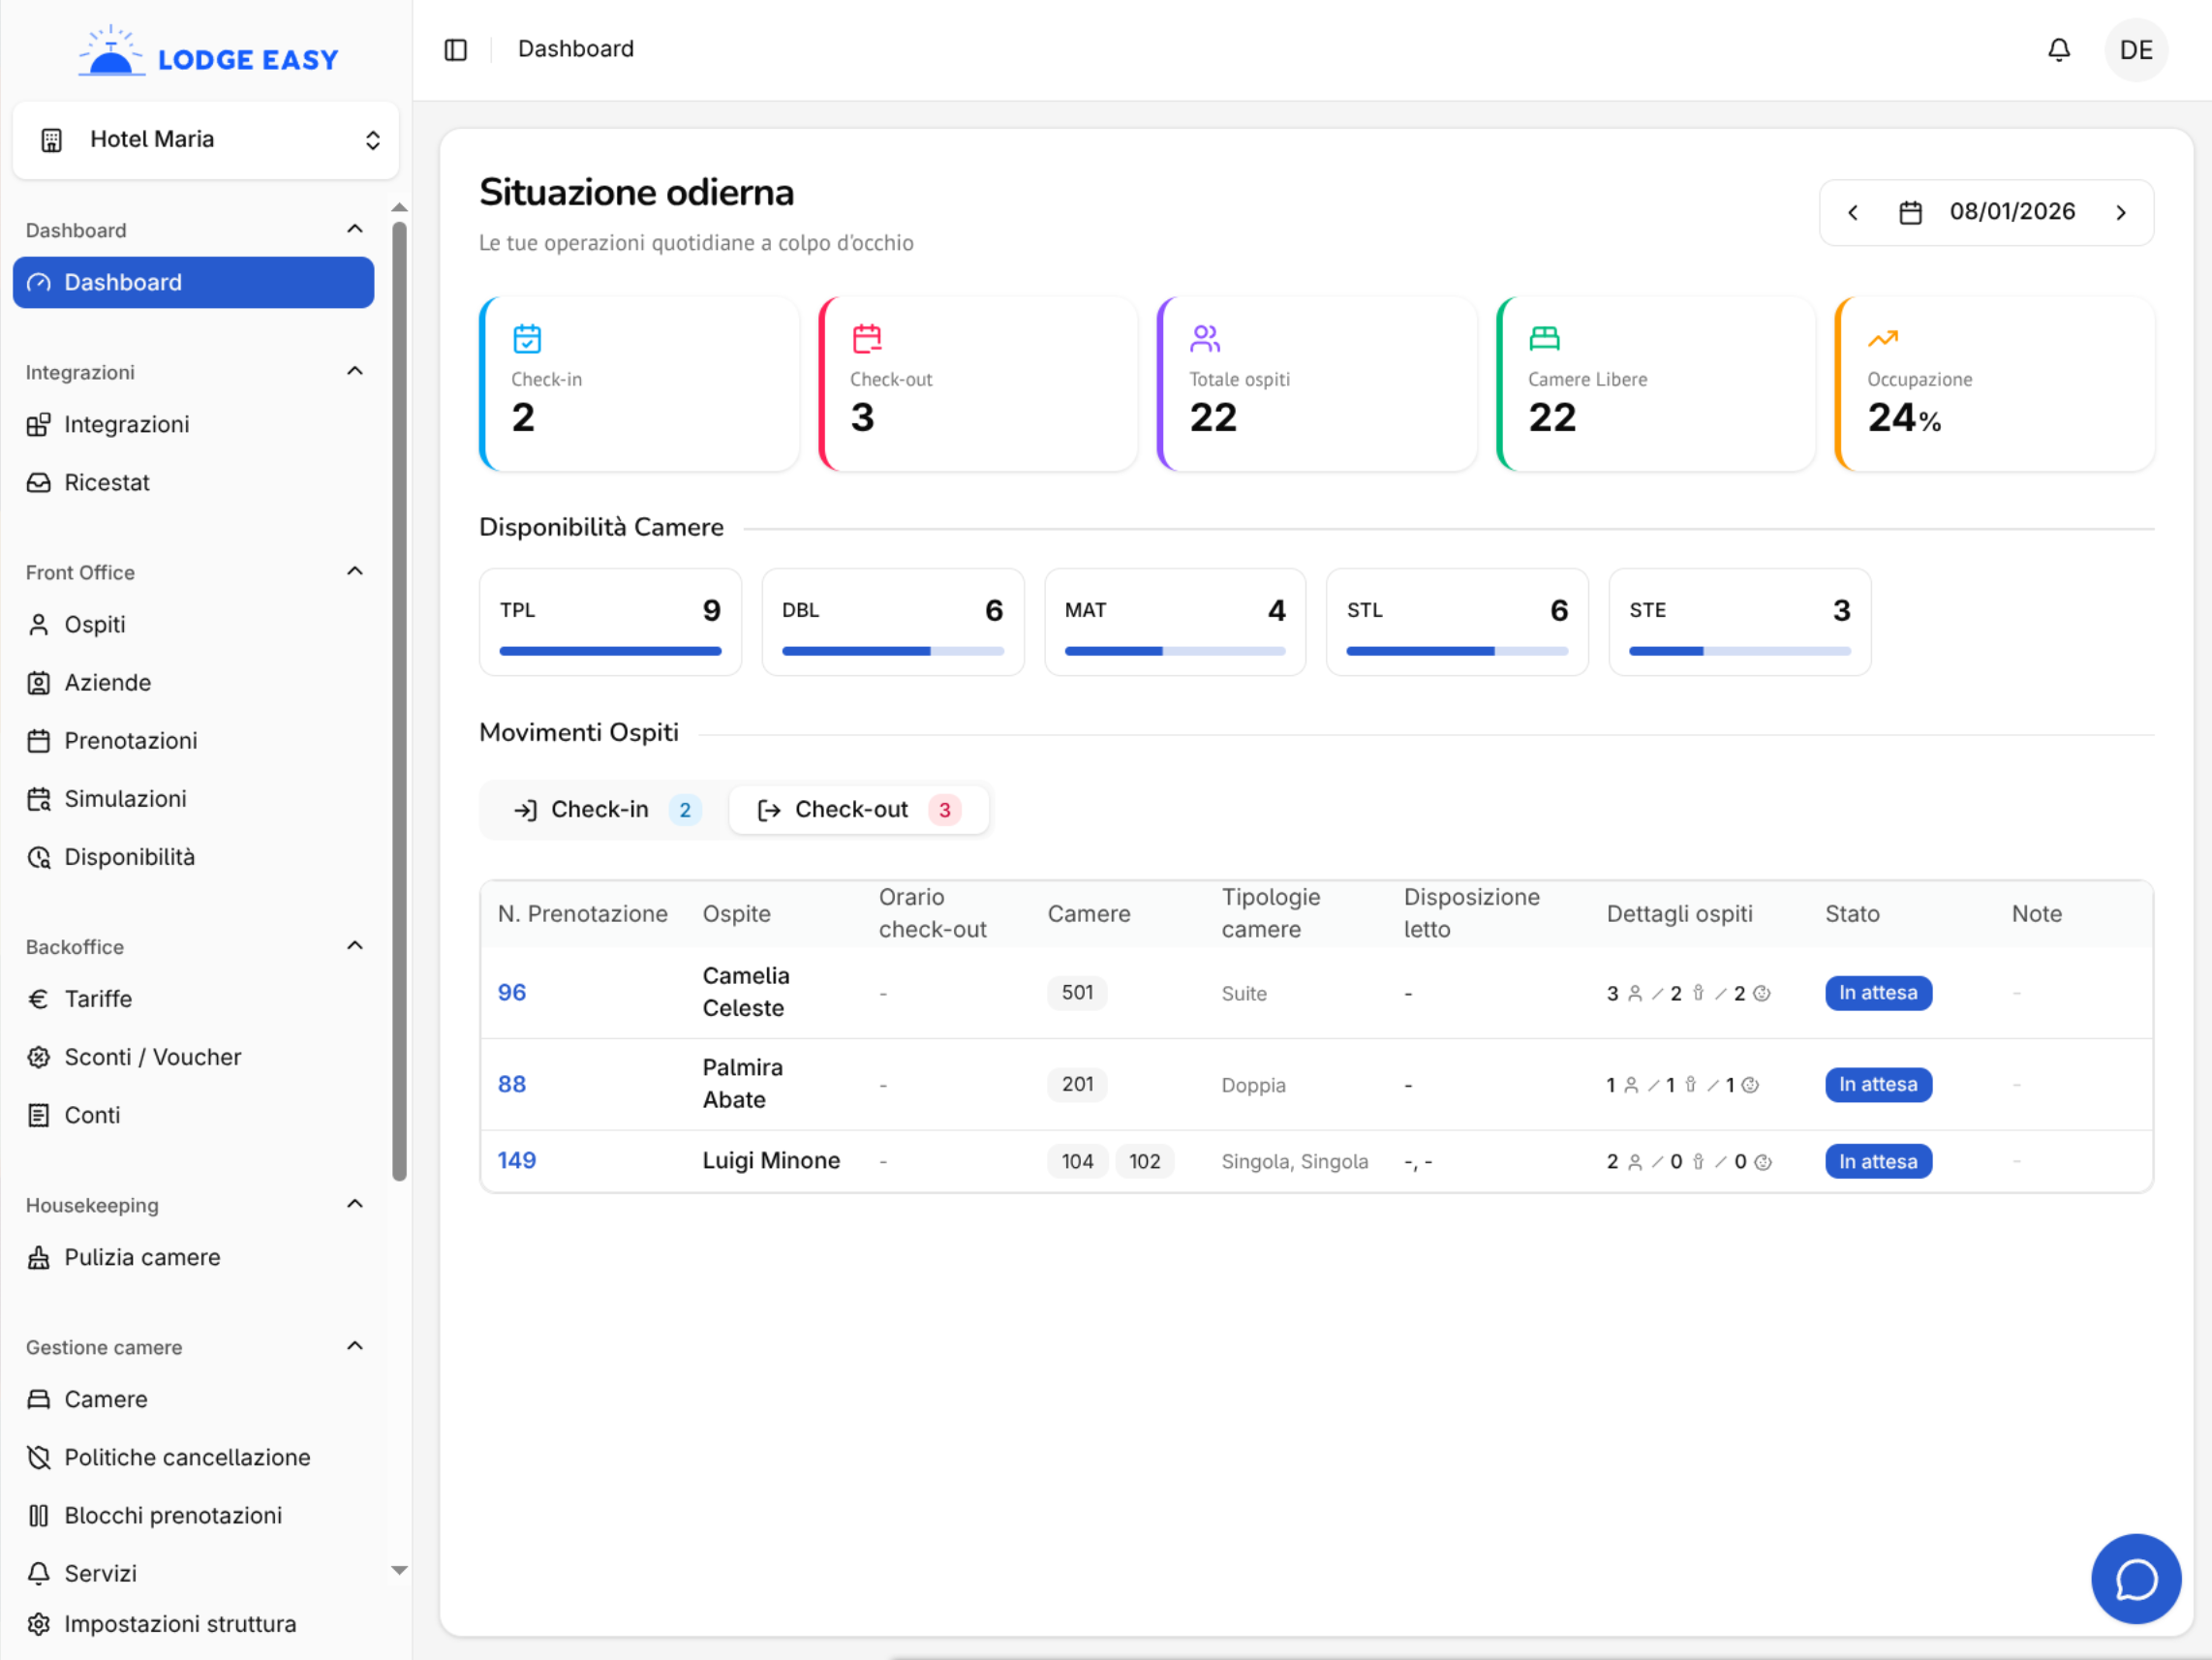Collapse the Housekeeping sidebar section

pos(355,1204)
